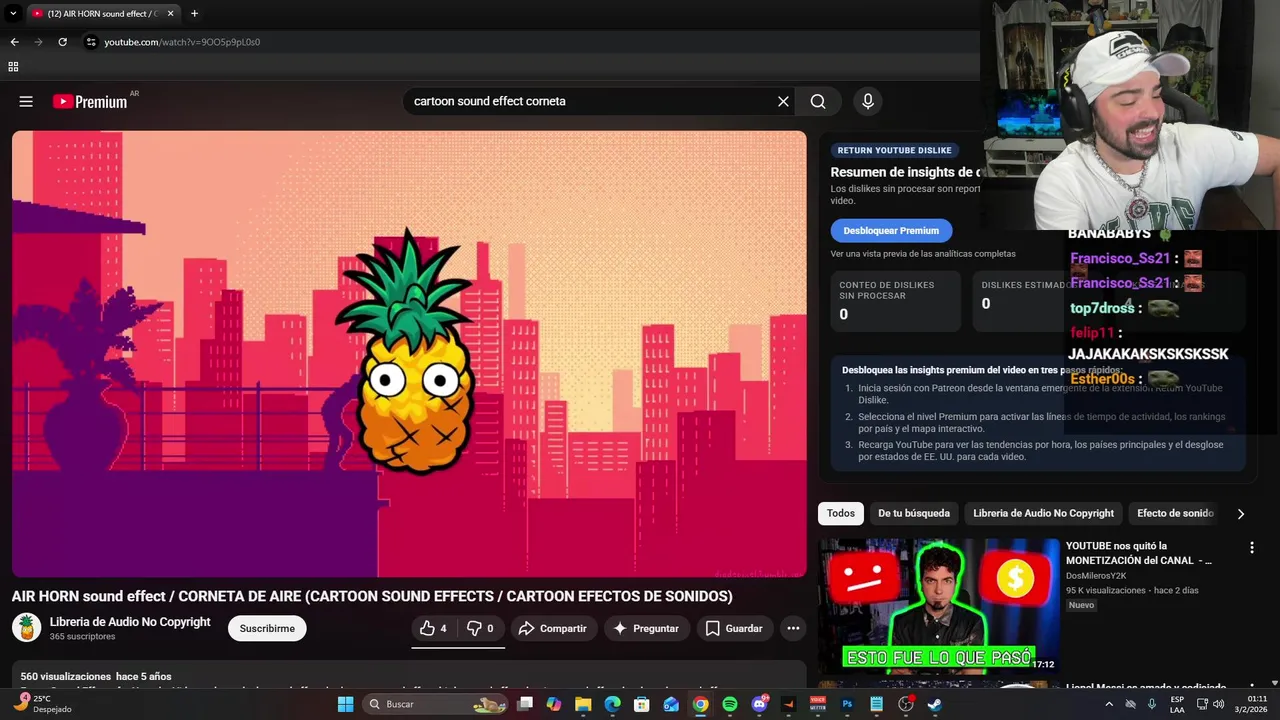Image resolution: width=1280 pixels, height=720 pixels.
Task: Open the apps grid in bookmarks bar
Action: (x=13, y=67)
